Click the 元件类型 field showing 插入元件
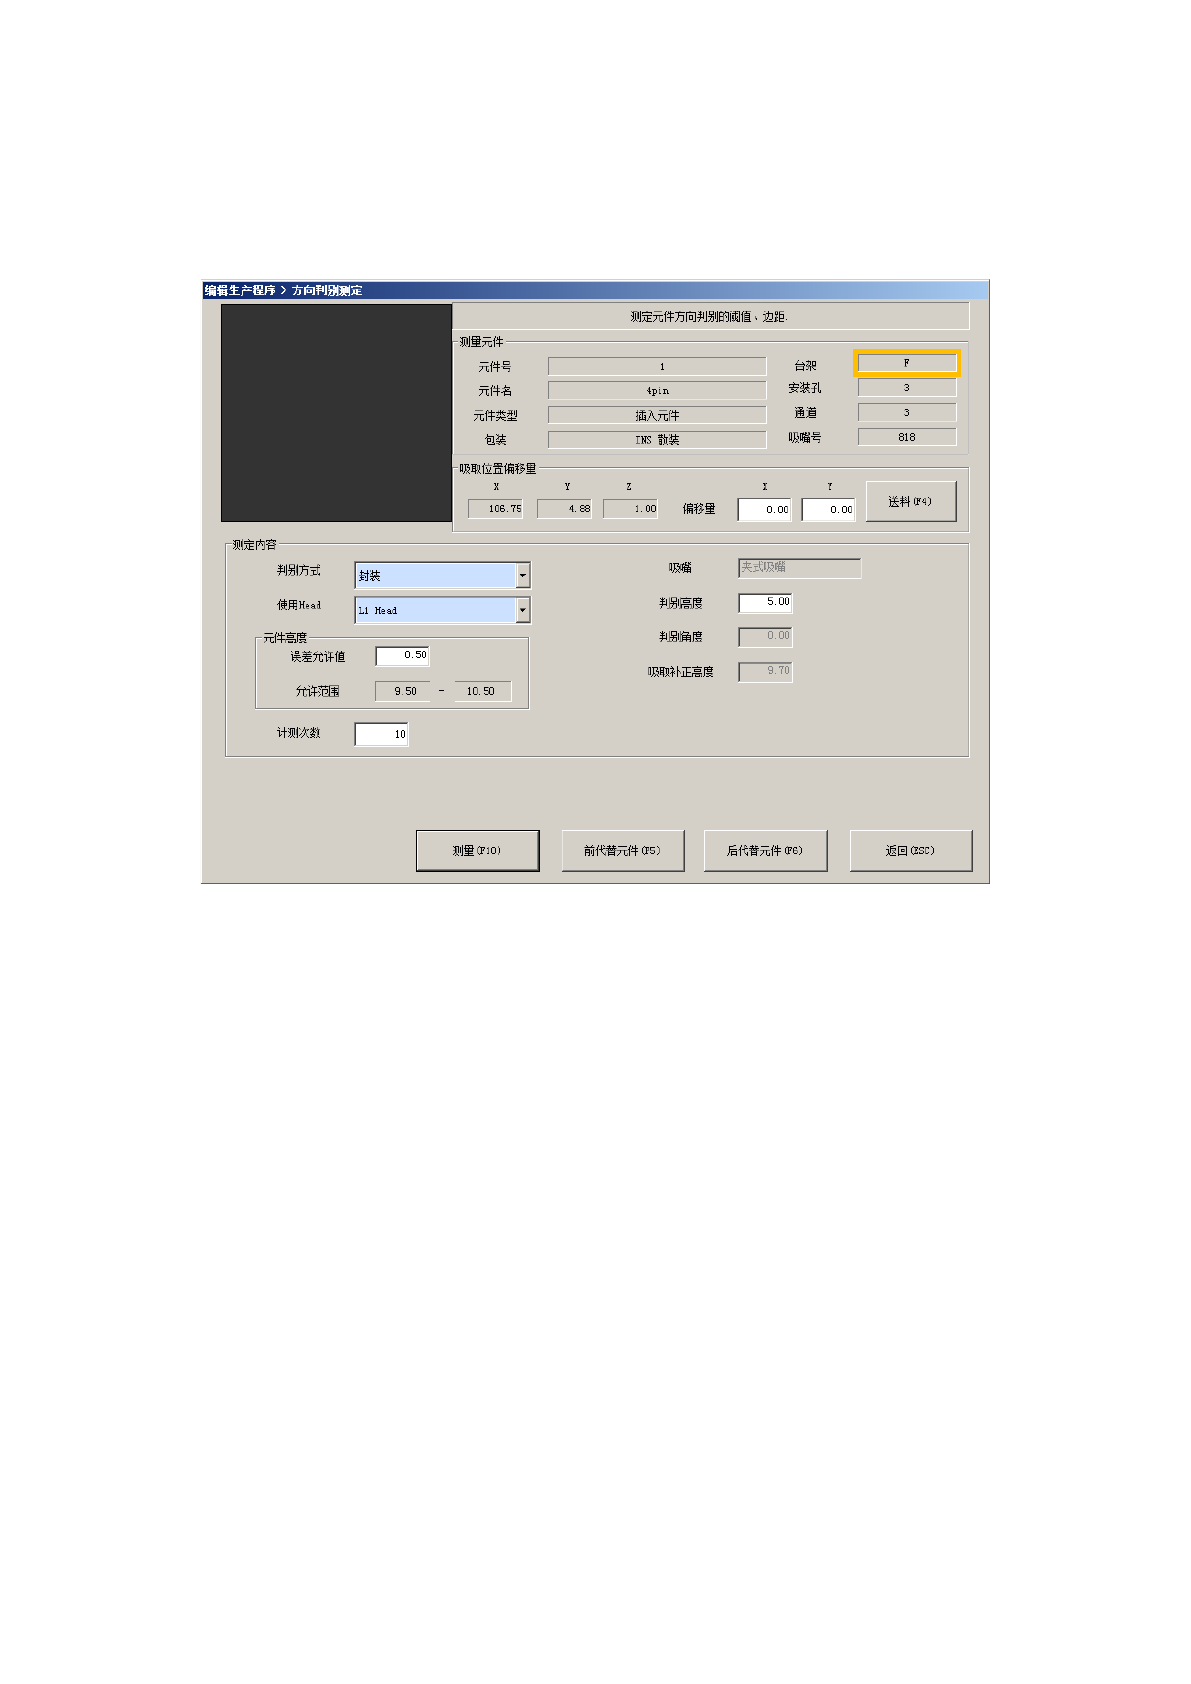Image resolution: width=1191 pixels, height=1684 pixels. tap(657, 415)
